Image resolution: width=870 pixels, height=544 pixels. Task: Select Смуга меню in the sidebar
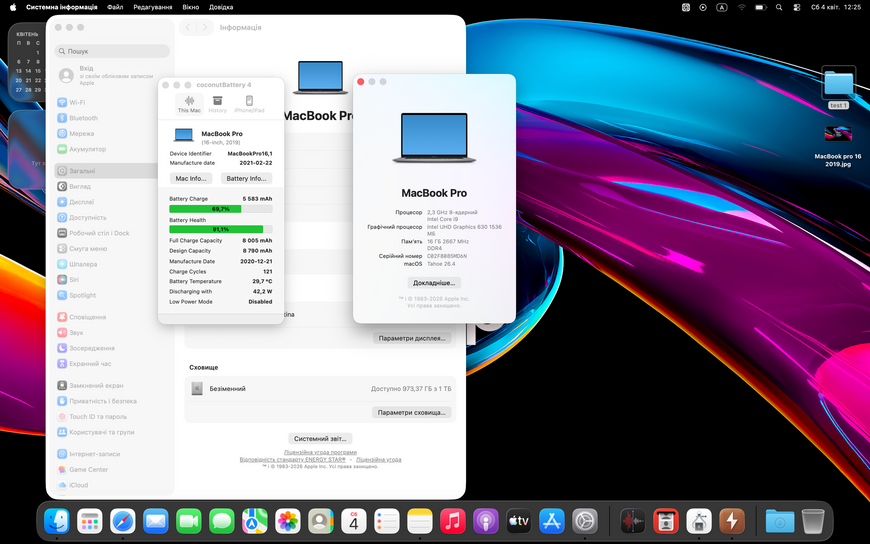tap(107, 249)
